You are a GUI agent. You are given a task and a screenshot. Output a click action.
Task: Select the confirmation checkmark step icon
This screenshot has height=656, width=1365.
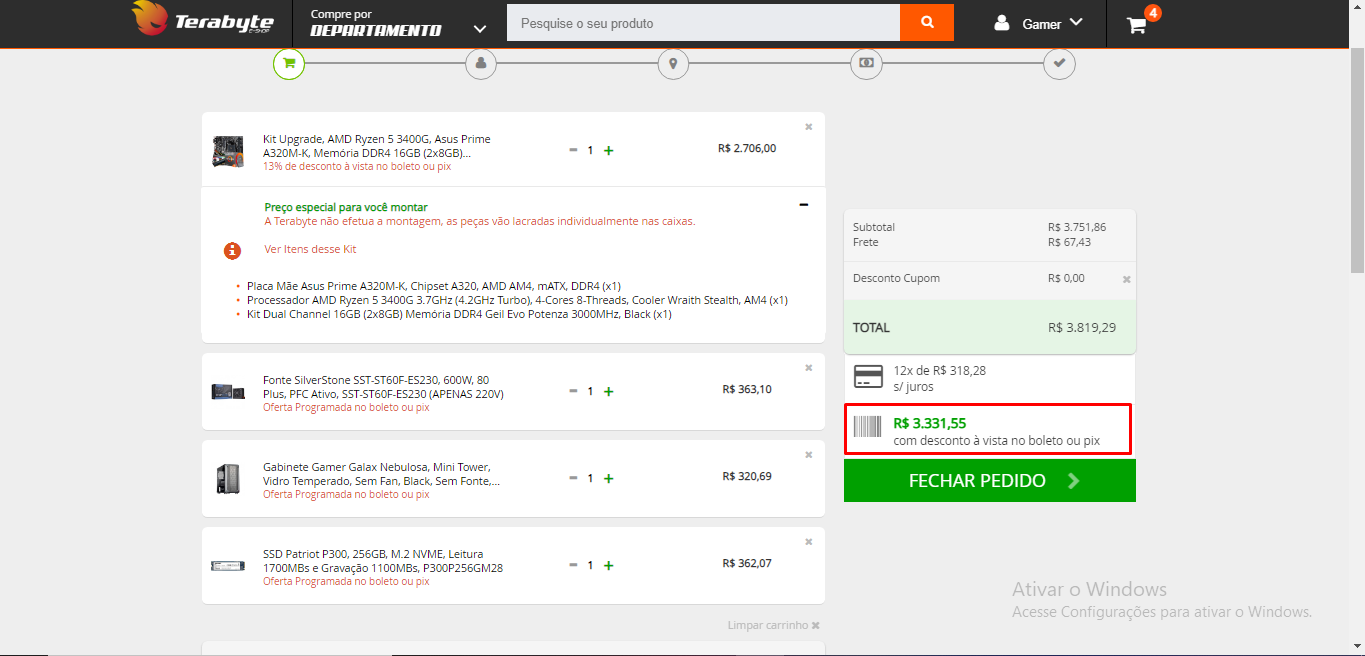[x=1059, y=64]
